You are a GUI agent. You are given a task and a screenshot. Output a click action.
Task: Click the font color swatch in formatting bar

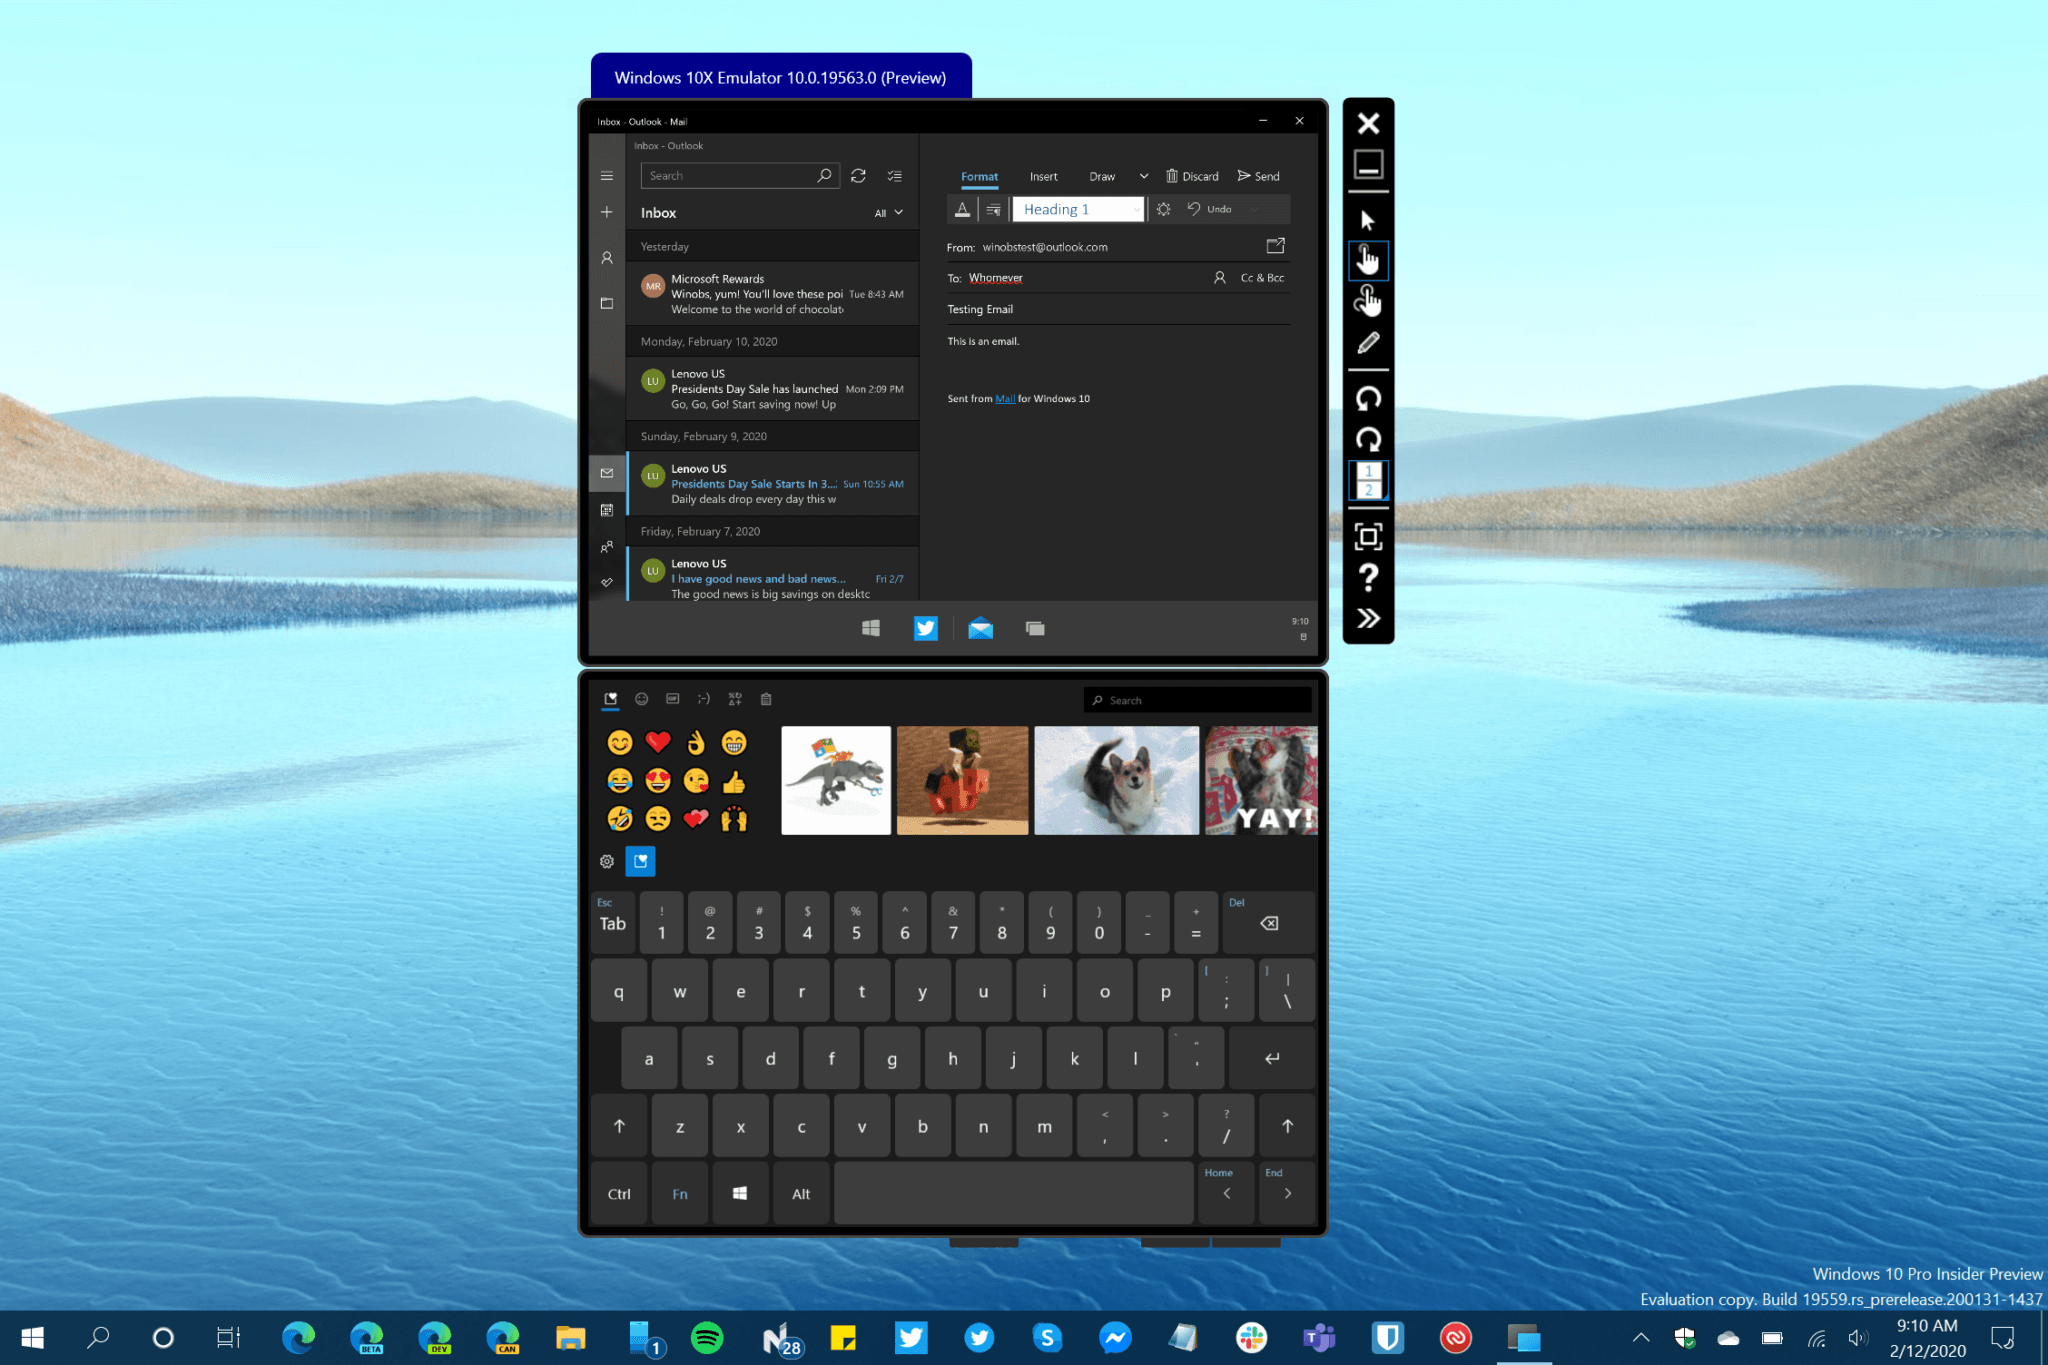point(961,208)
